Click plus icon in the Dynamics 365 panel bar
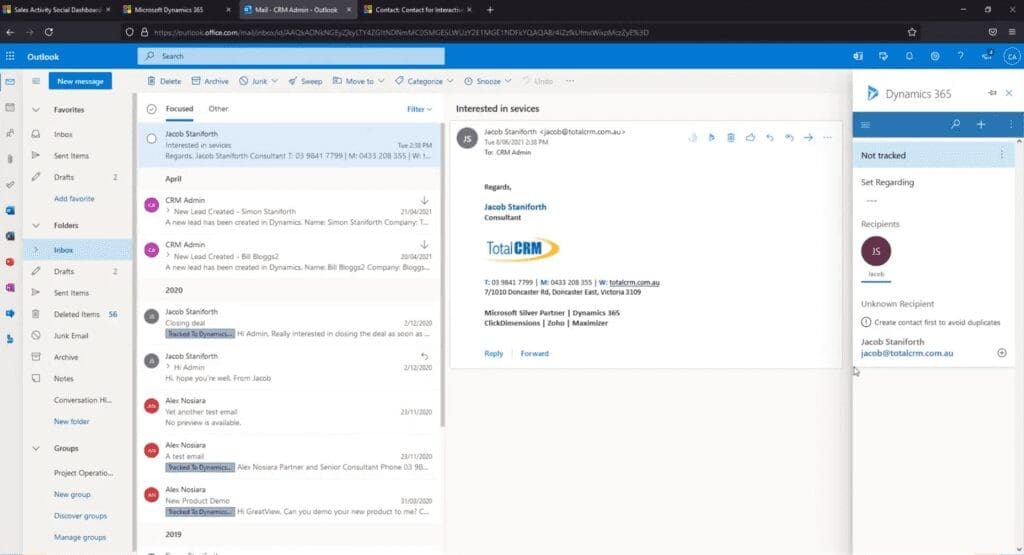1024x555 pixels. tap(981, 124)
